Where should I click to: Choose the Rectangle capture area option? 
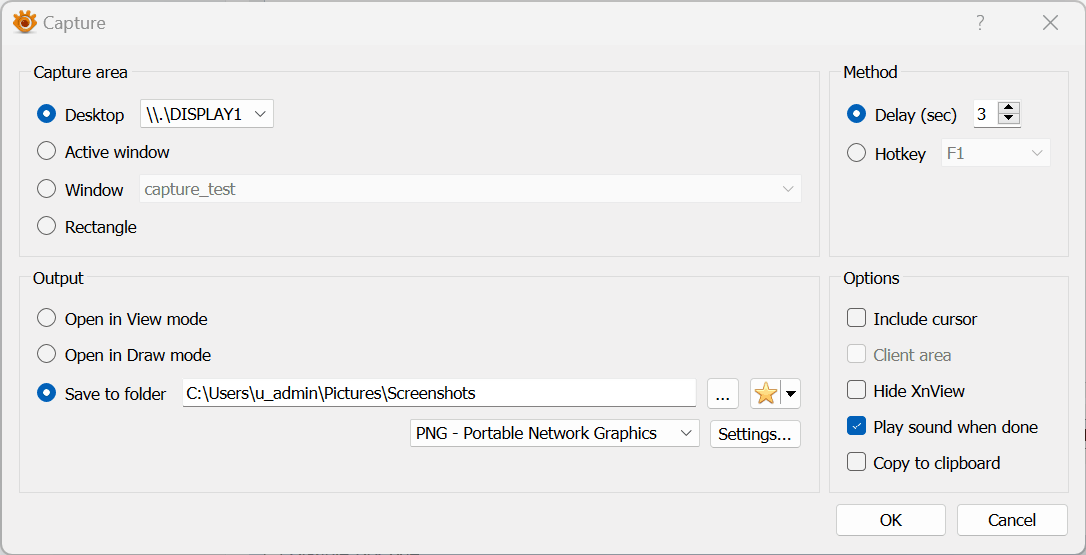47,227
